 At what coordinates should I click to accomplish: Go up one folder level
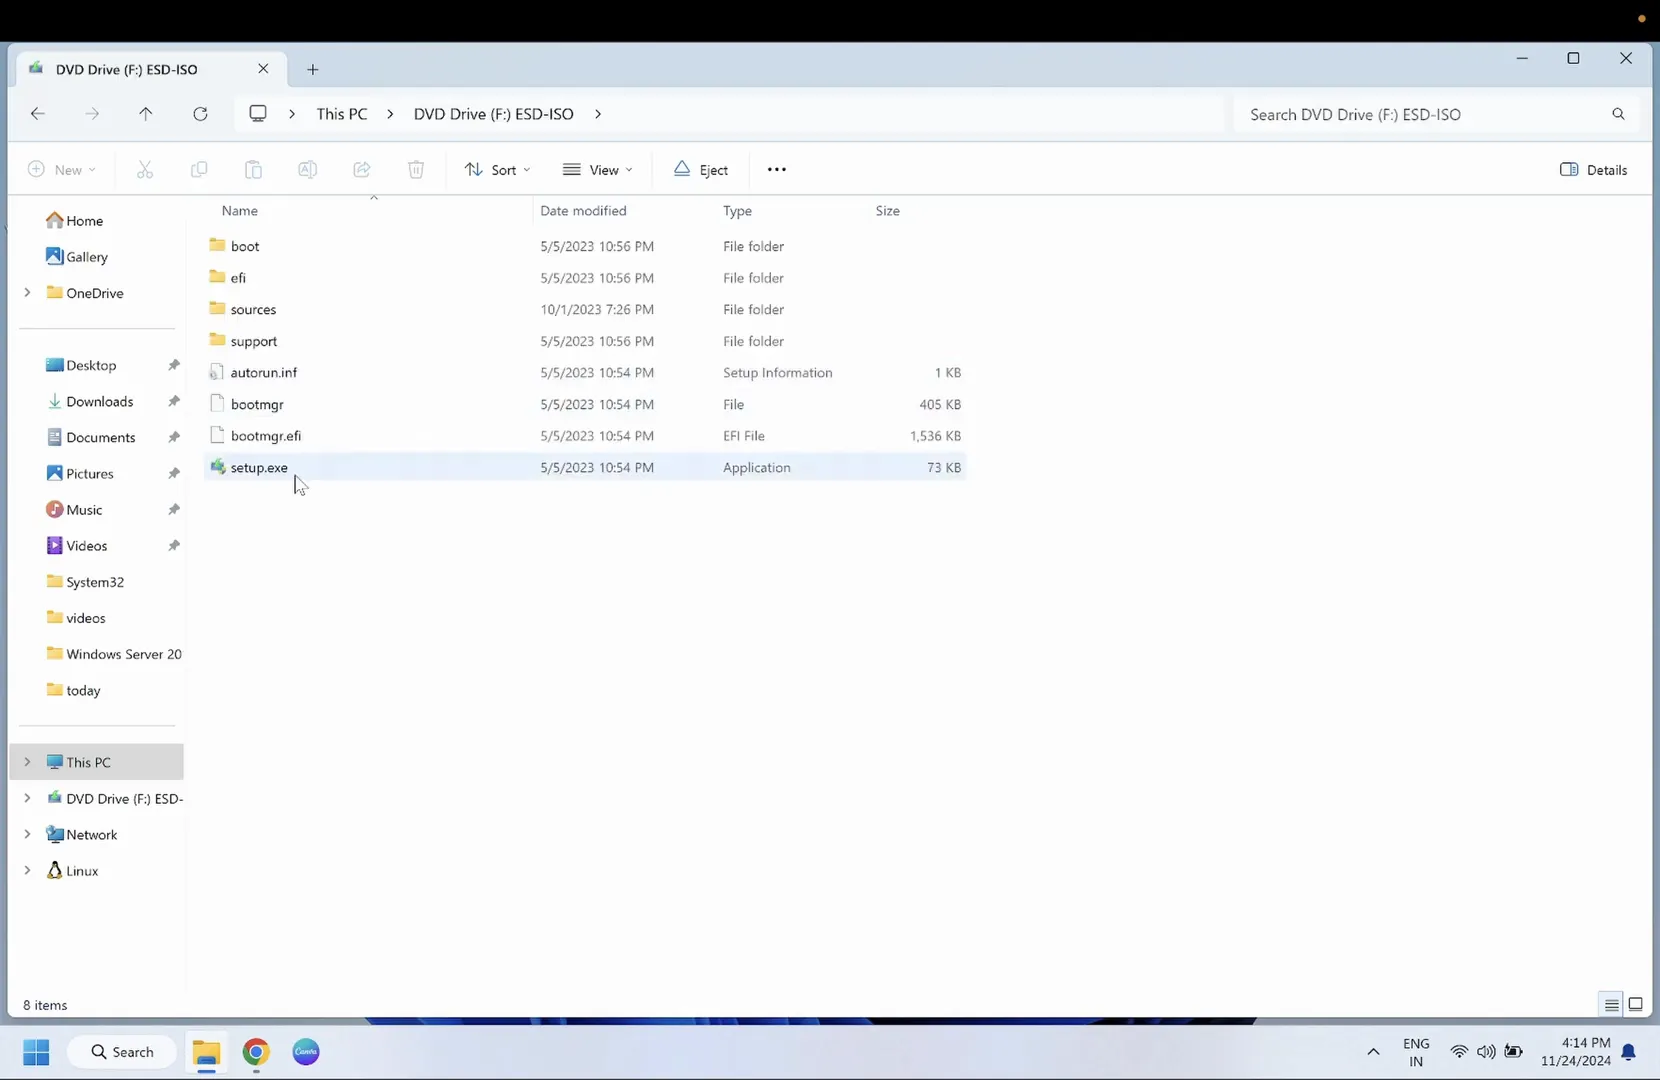pyautogui.click(x=146, y=114)
